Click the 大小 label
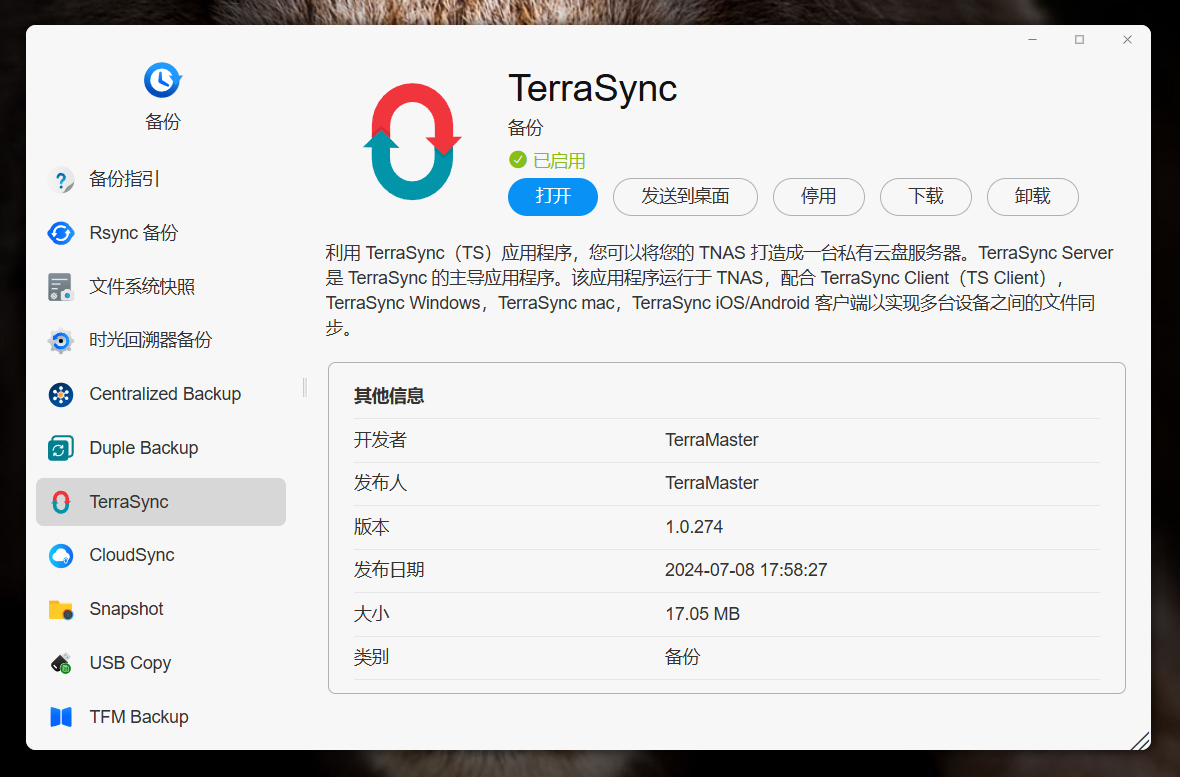Image resolution: width=1180 pixels, height=777 pixels. click(372, 614)
